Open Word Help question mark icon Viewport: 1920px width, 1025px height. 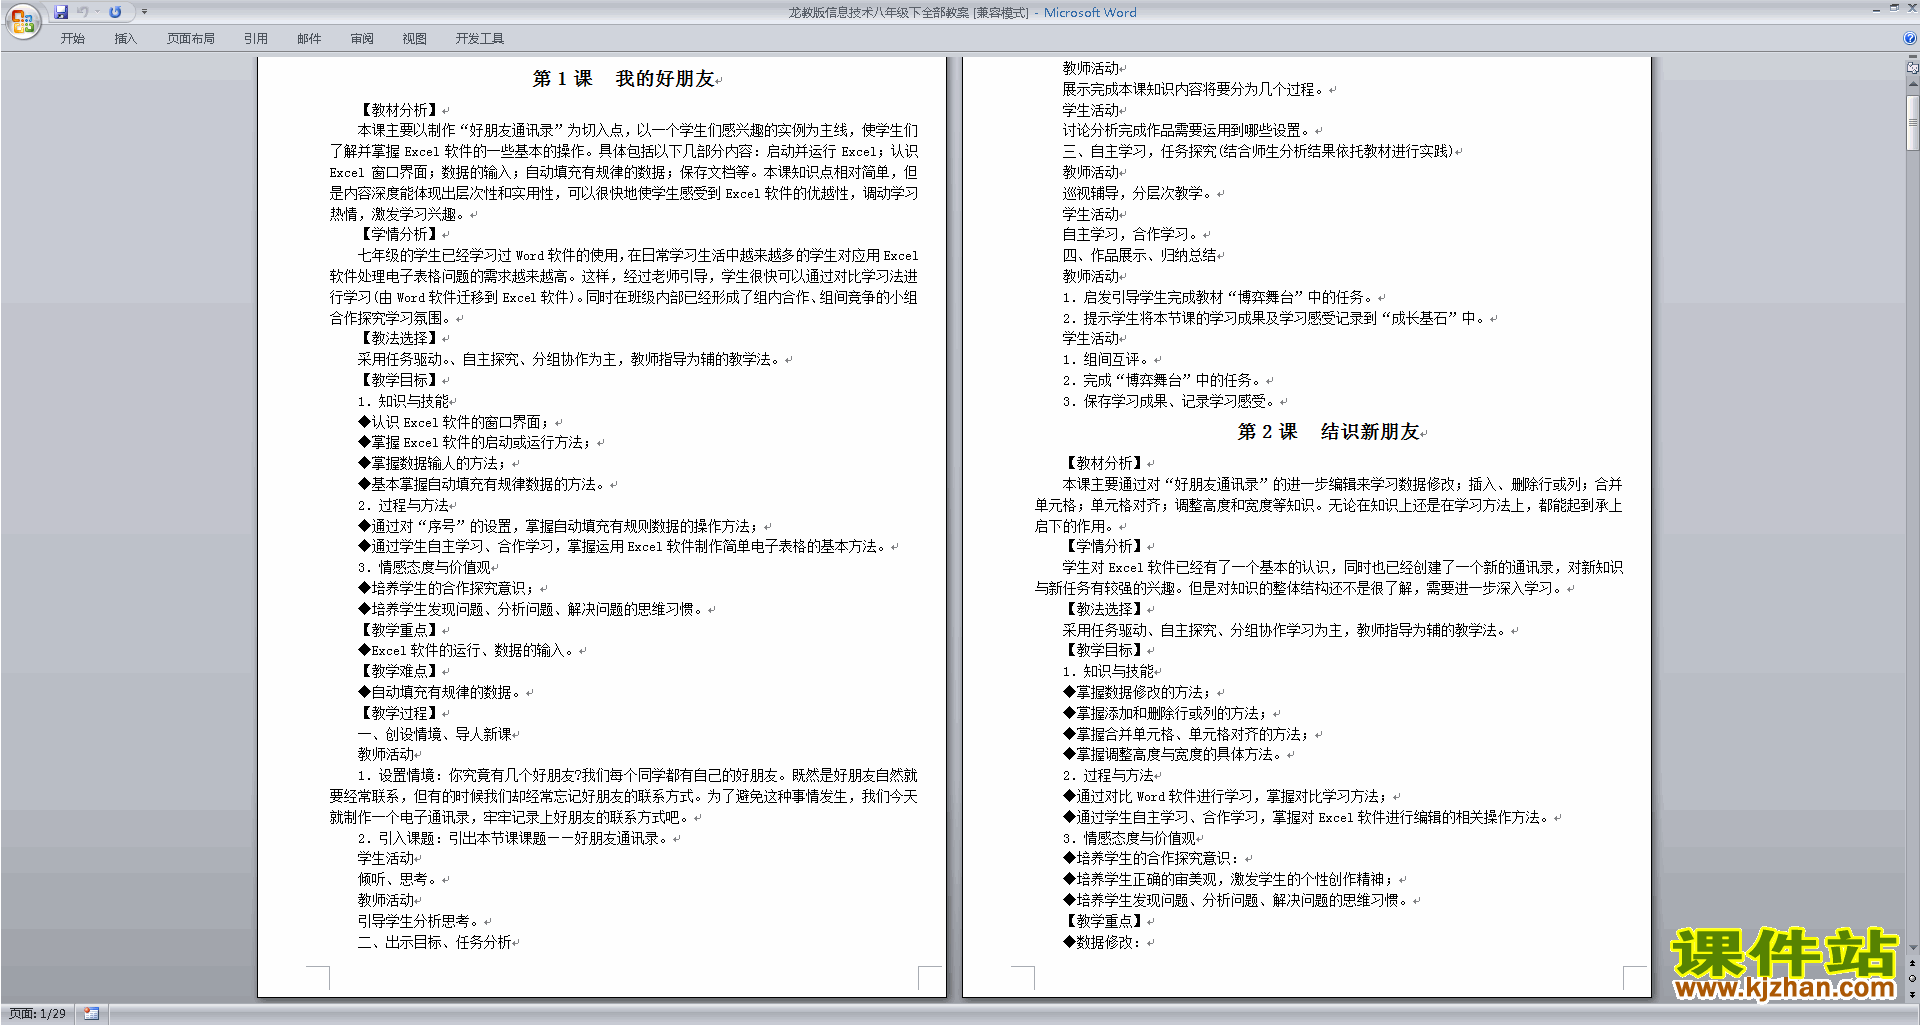pyautogui.click(x=1910, y=38)
